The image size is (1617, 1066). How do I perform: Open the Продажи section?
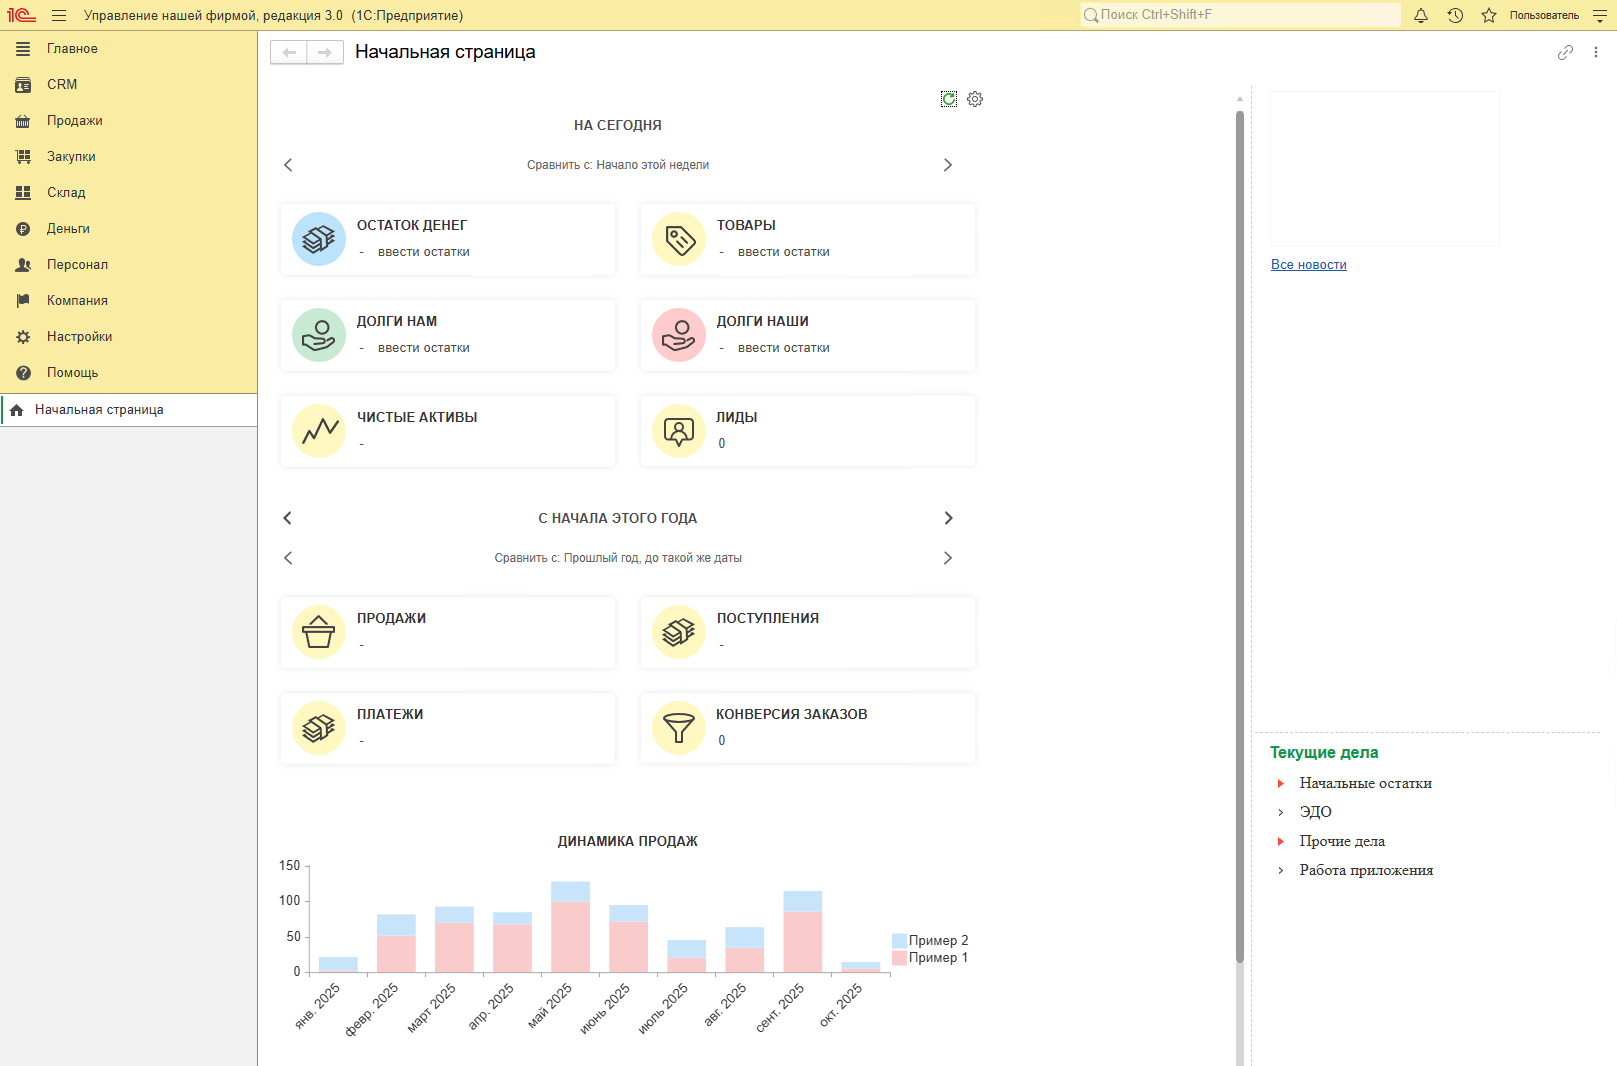tap(74, 121)
